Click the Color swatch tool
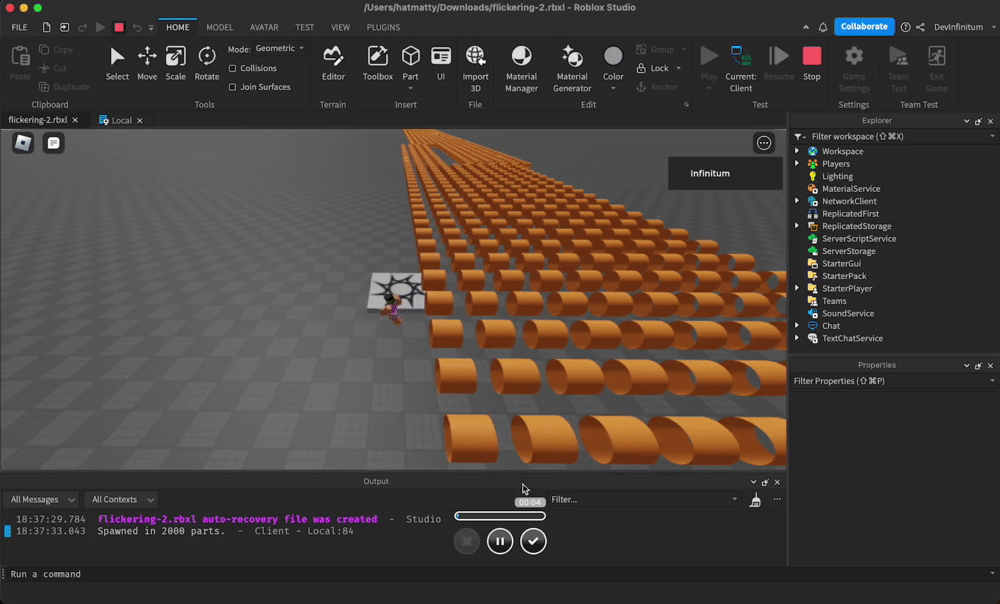This screenshot has width=1000, height=604. tap(613, 56)
